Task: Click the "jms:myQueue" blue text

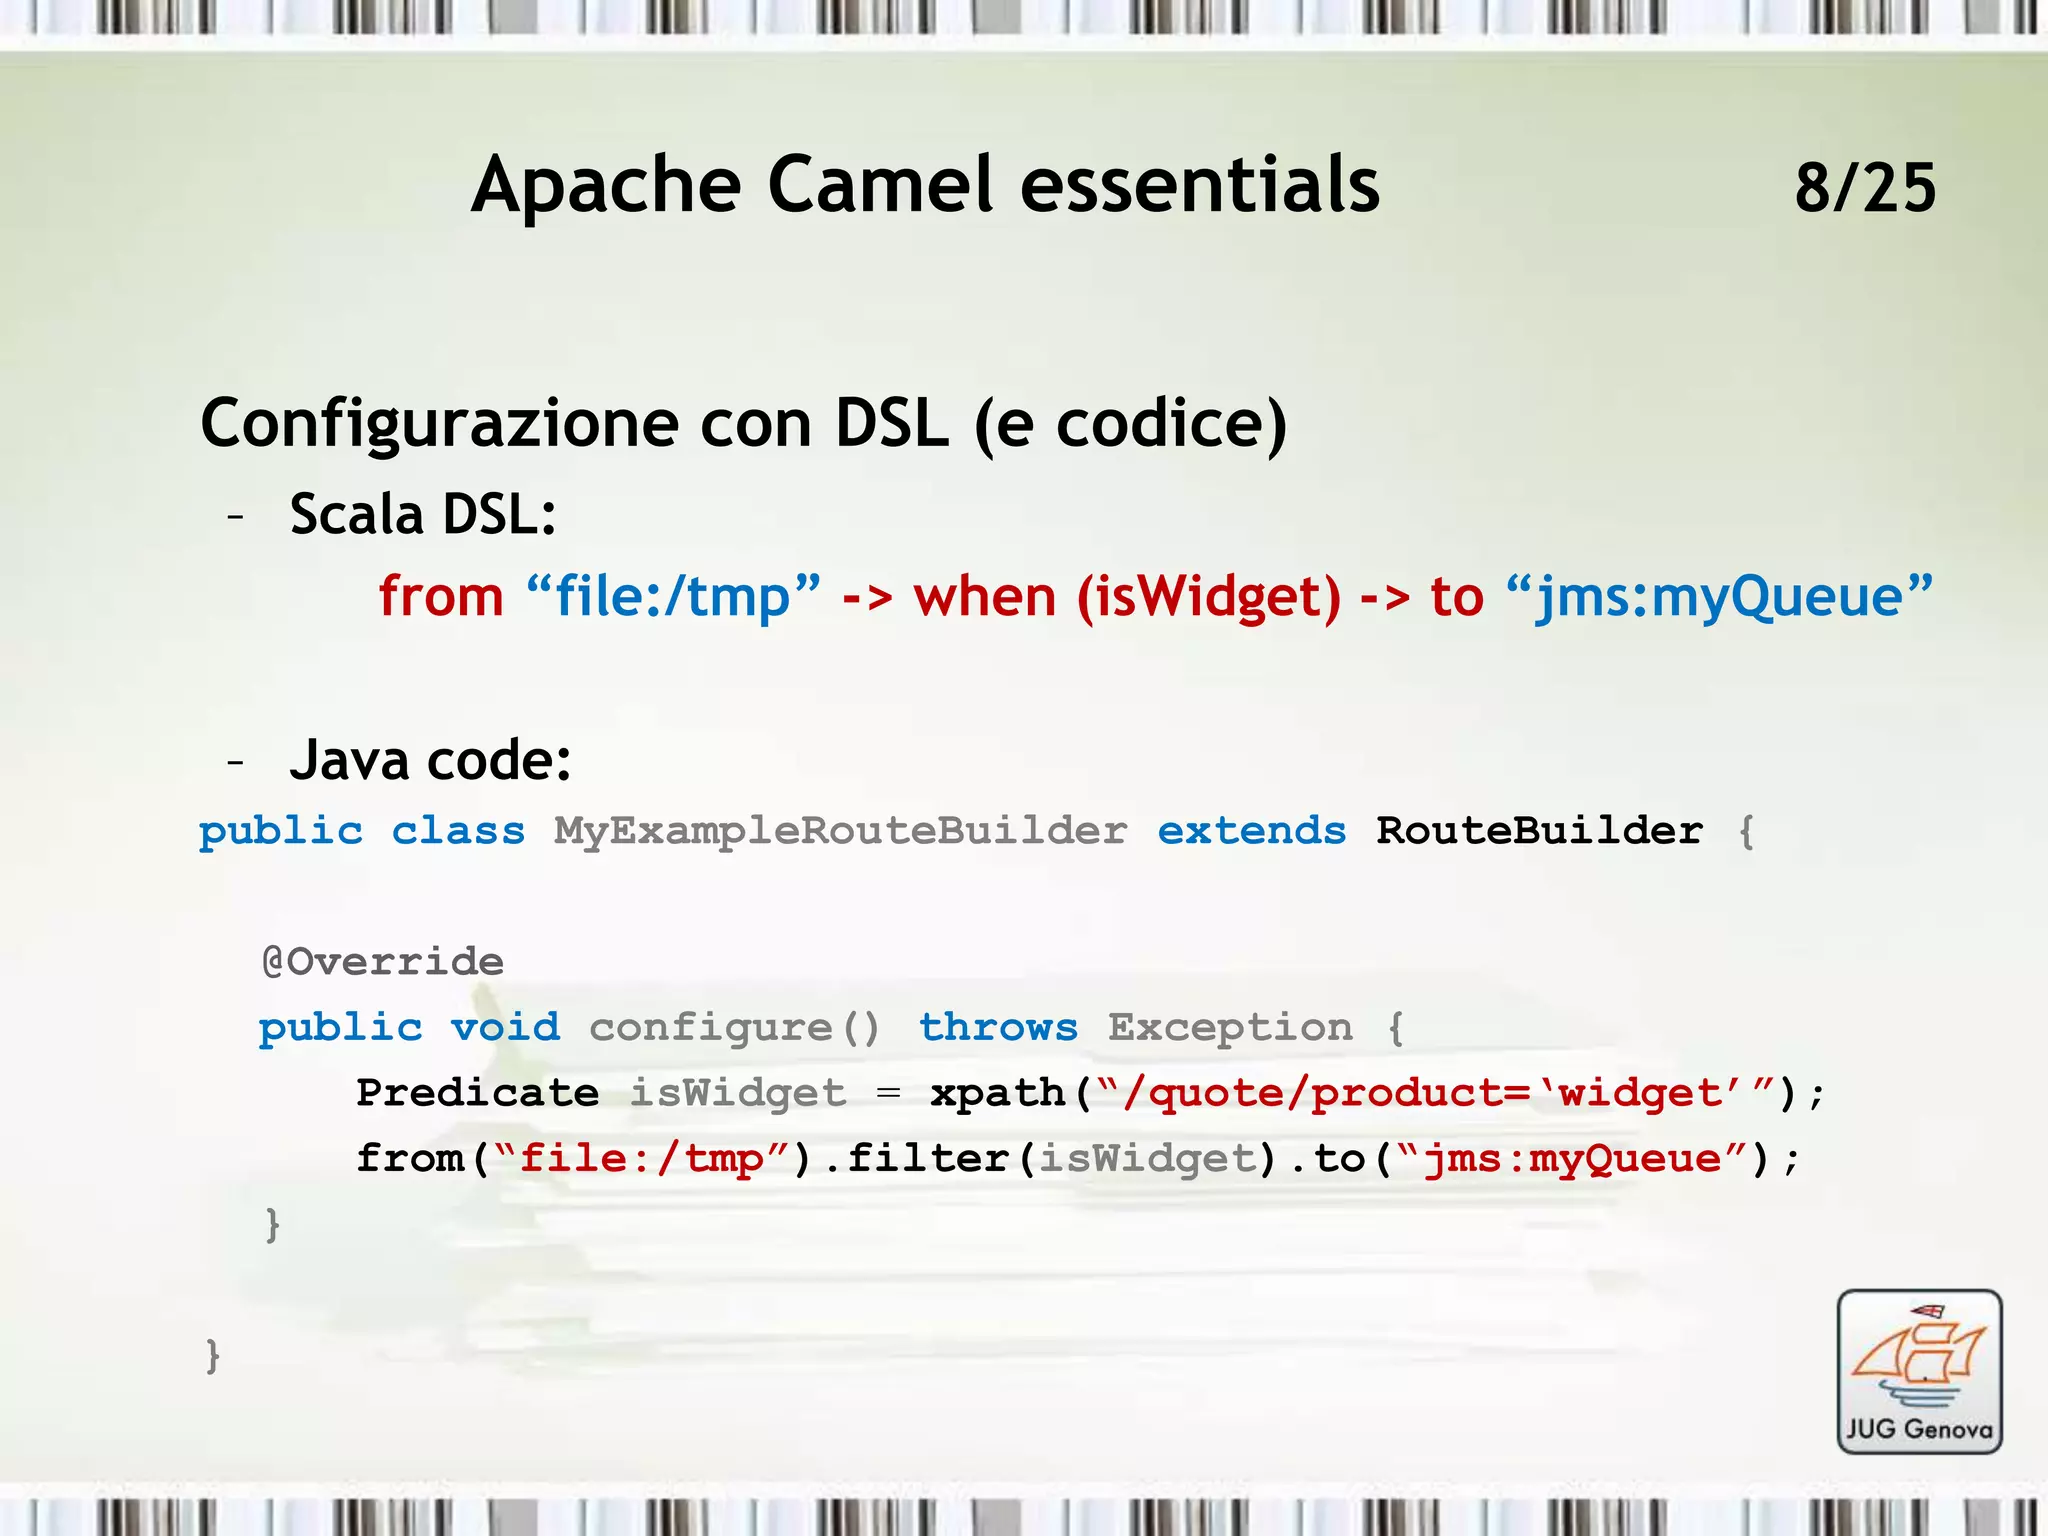Action: [1718, 597]
